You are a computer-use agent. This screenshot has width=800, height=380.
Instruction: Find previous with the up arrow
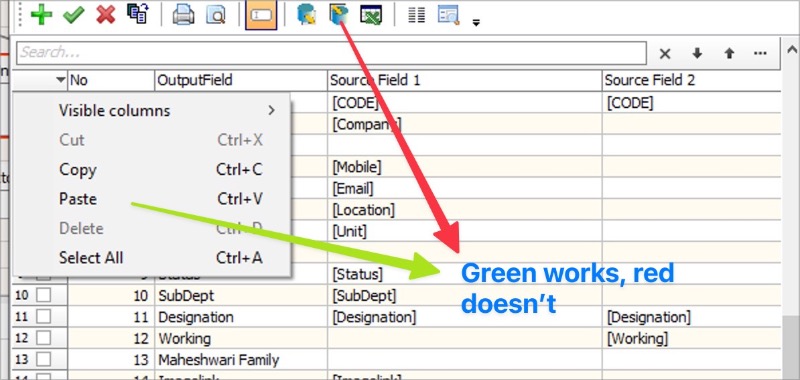coord(729,53)
